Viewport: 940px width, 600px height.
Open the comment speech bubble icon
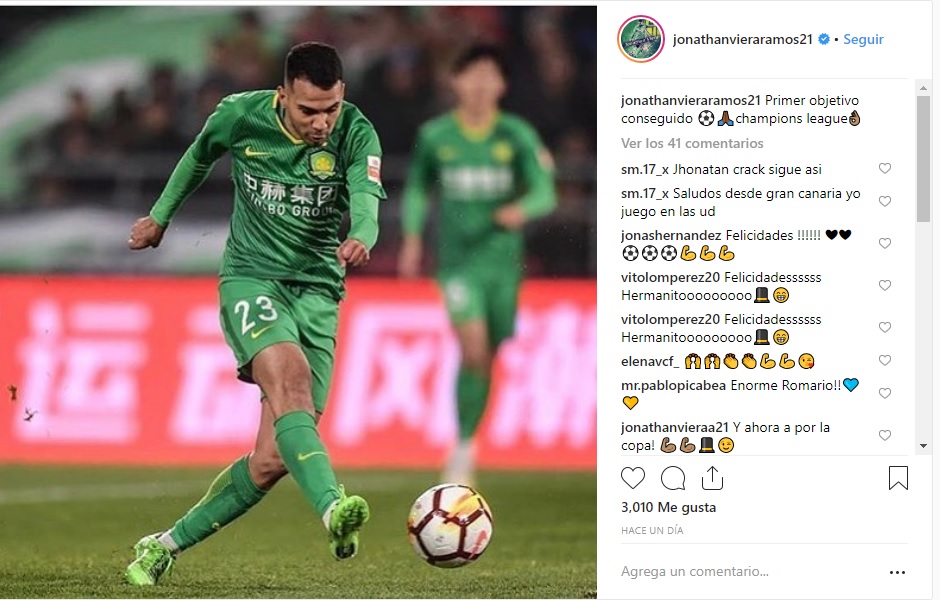pyautogui.click(x=673, y=478)
